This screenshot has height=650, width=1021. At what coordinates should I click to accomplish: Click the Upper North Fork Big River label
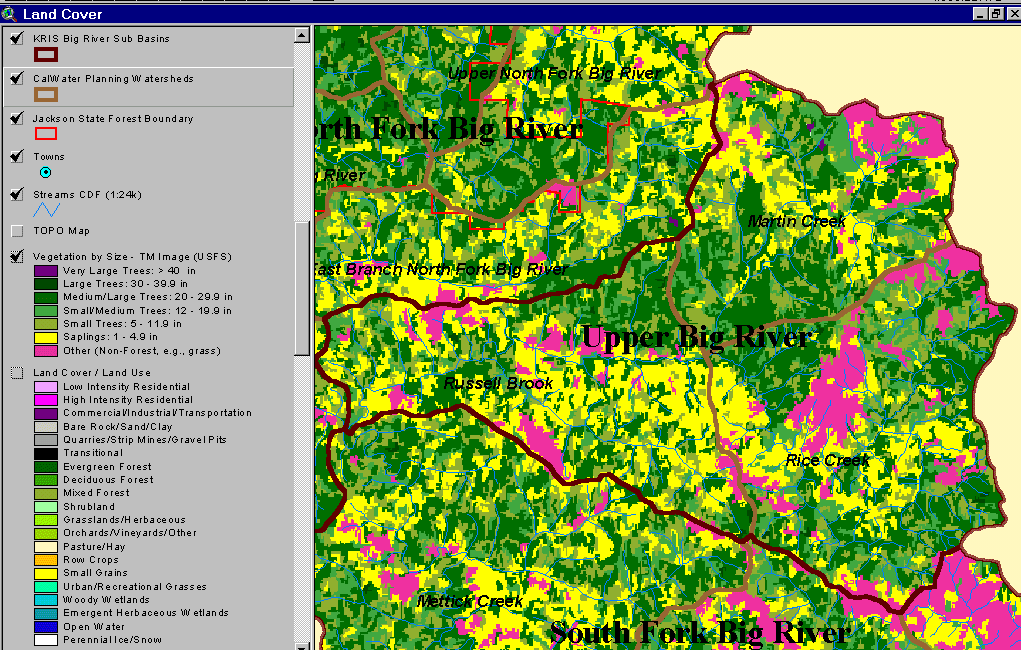coord(555,73)
